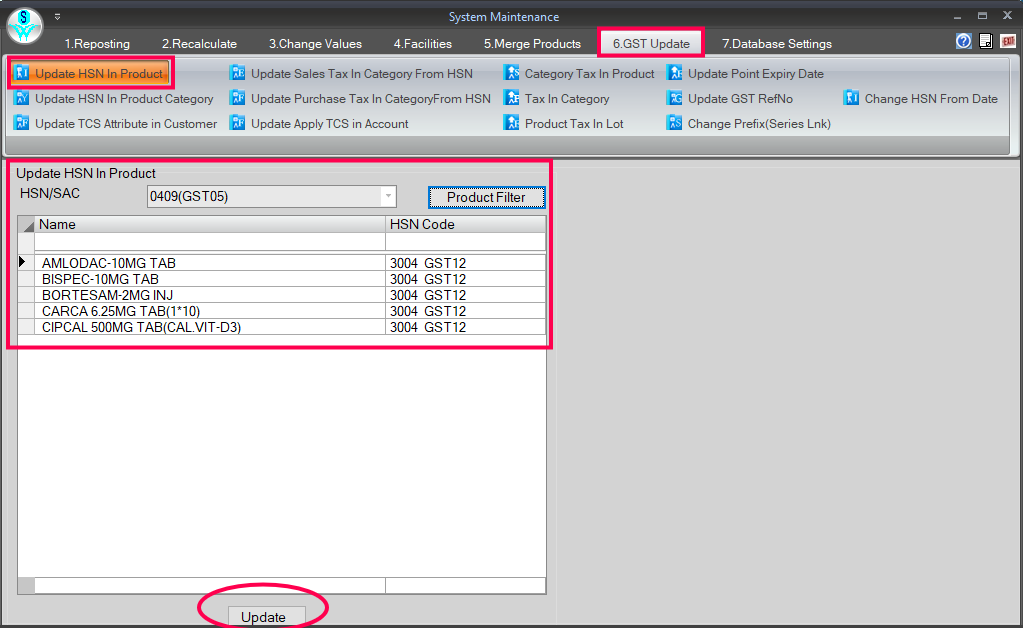Sort by the HSN Code column header
This screenshot has height=628, width=1023.
(465, 225)
